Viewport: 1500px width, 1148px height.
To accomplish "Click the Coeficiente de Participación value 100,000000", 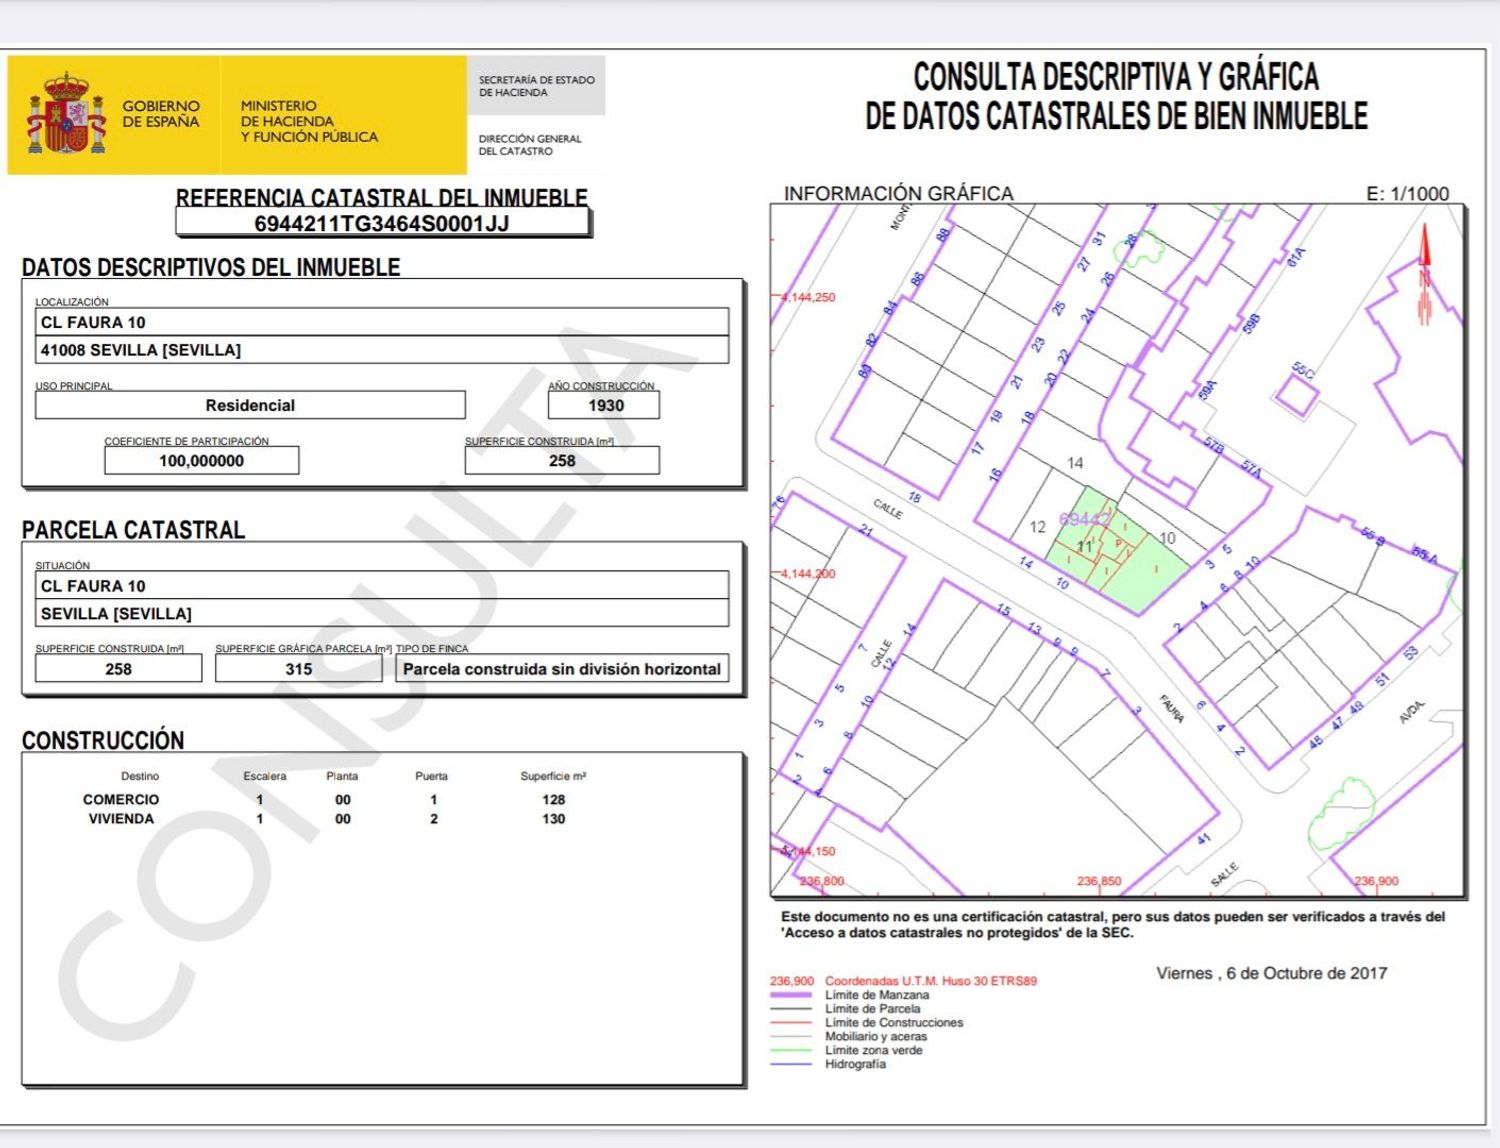I will tap(201, 461).
